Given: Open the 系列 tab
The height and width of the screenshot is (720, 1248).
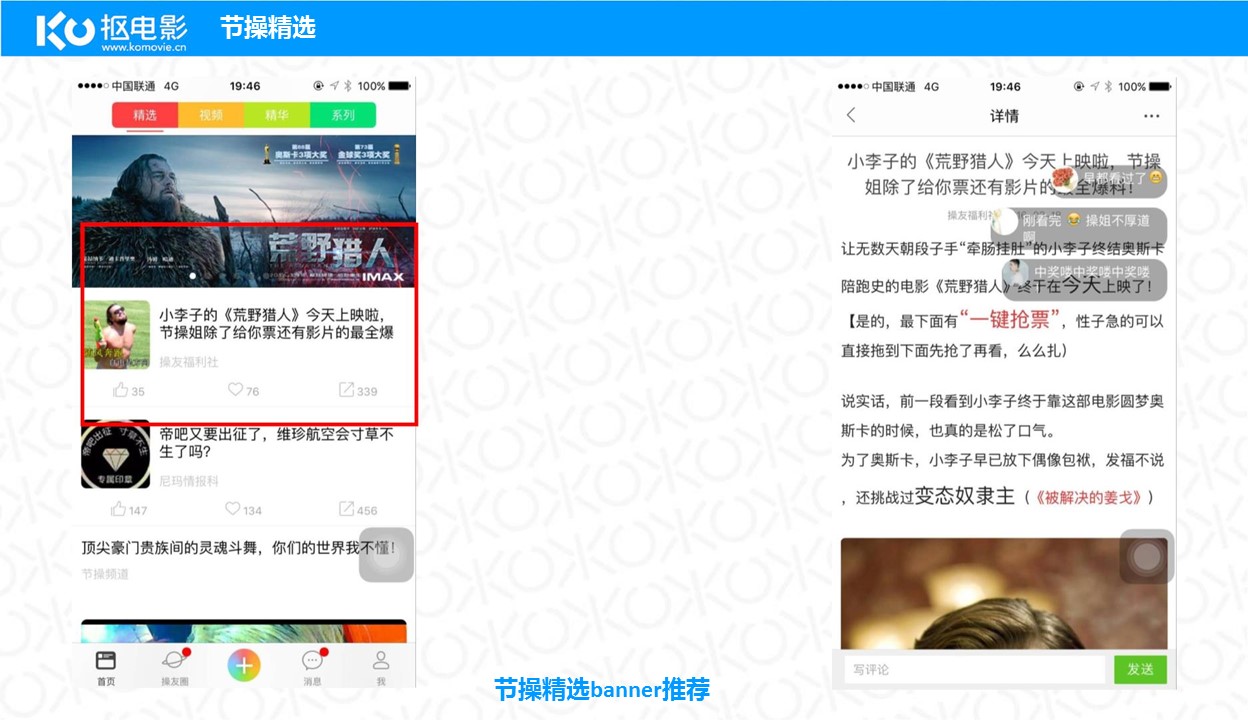Looking at the screenshot, I should 343,115.
